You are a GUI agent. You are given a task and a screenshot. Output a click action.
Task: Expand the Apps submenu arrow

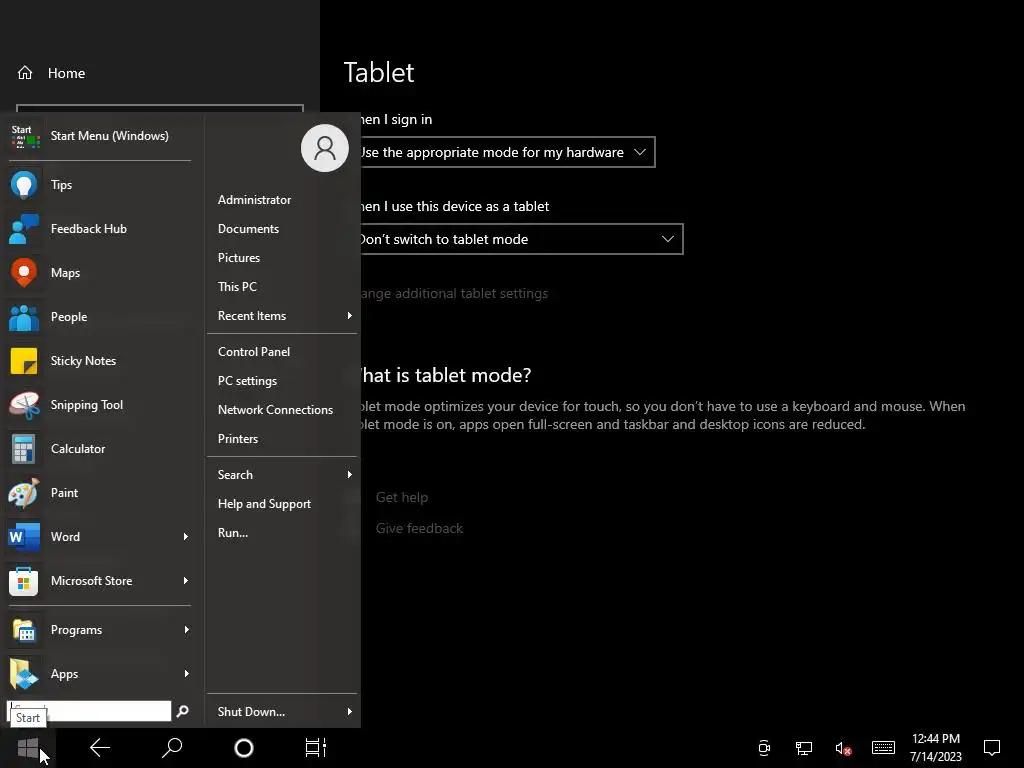point(186,674)
